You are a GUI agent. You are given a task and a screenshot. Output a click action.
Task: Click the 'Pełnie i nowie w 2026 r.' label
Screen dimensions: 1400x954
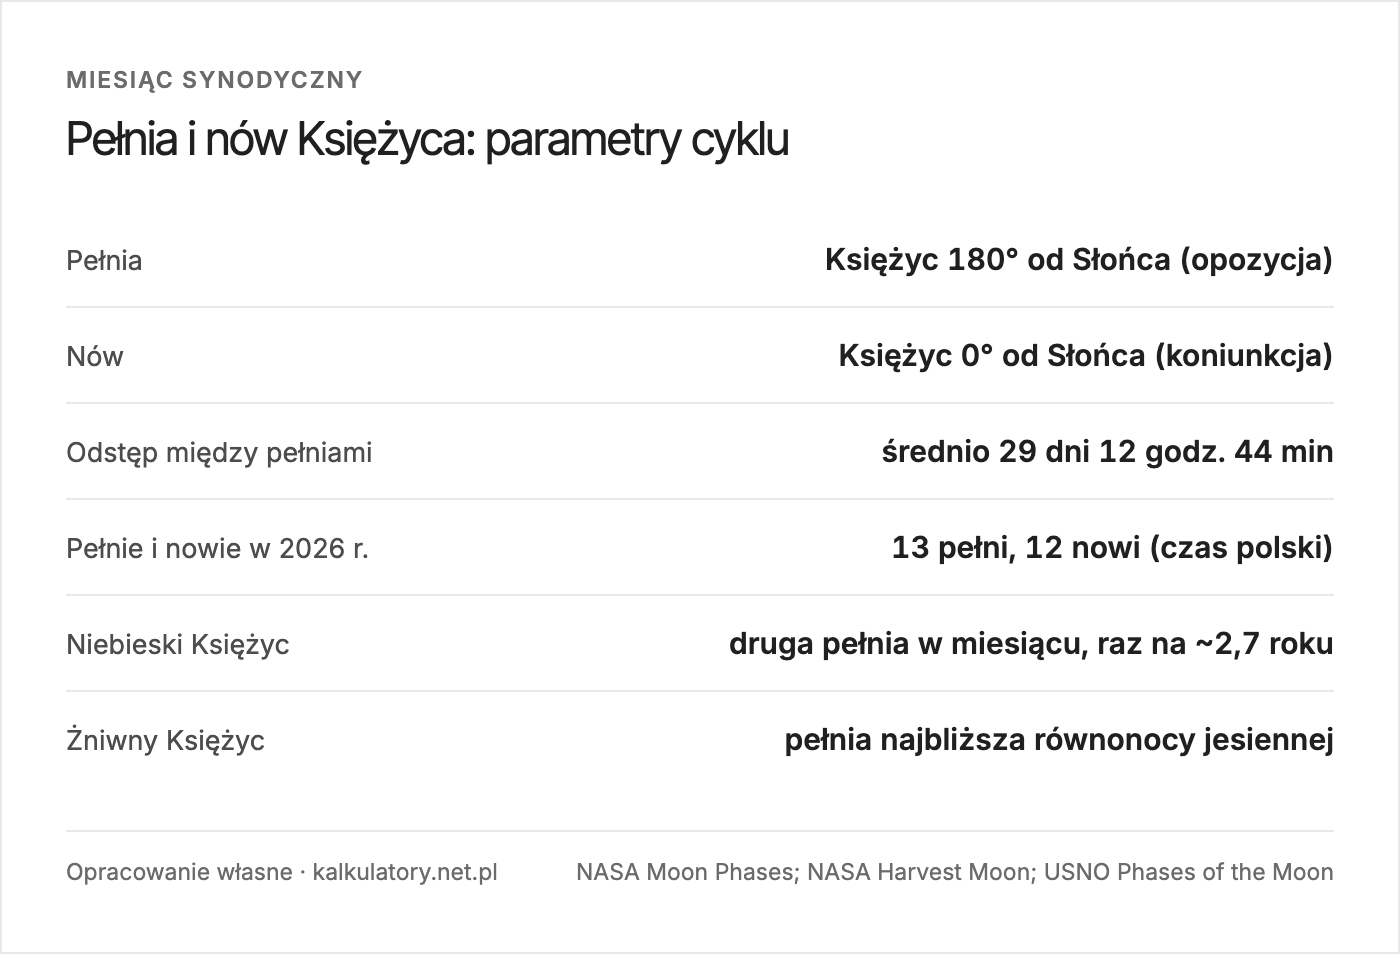(x=218, y=549)
